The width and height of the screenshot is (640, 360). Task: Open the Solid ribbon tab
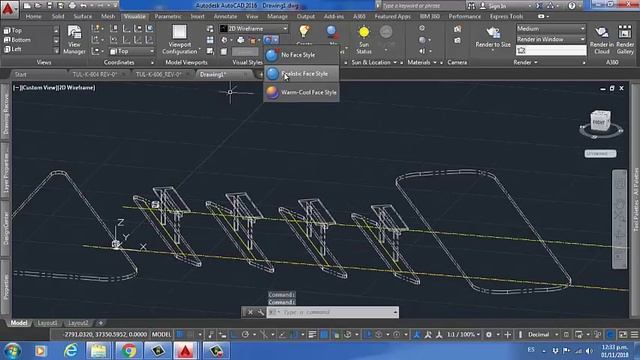coord(58,17)
